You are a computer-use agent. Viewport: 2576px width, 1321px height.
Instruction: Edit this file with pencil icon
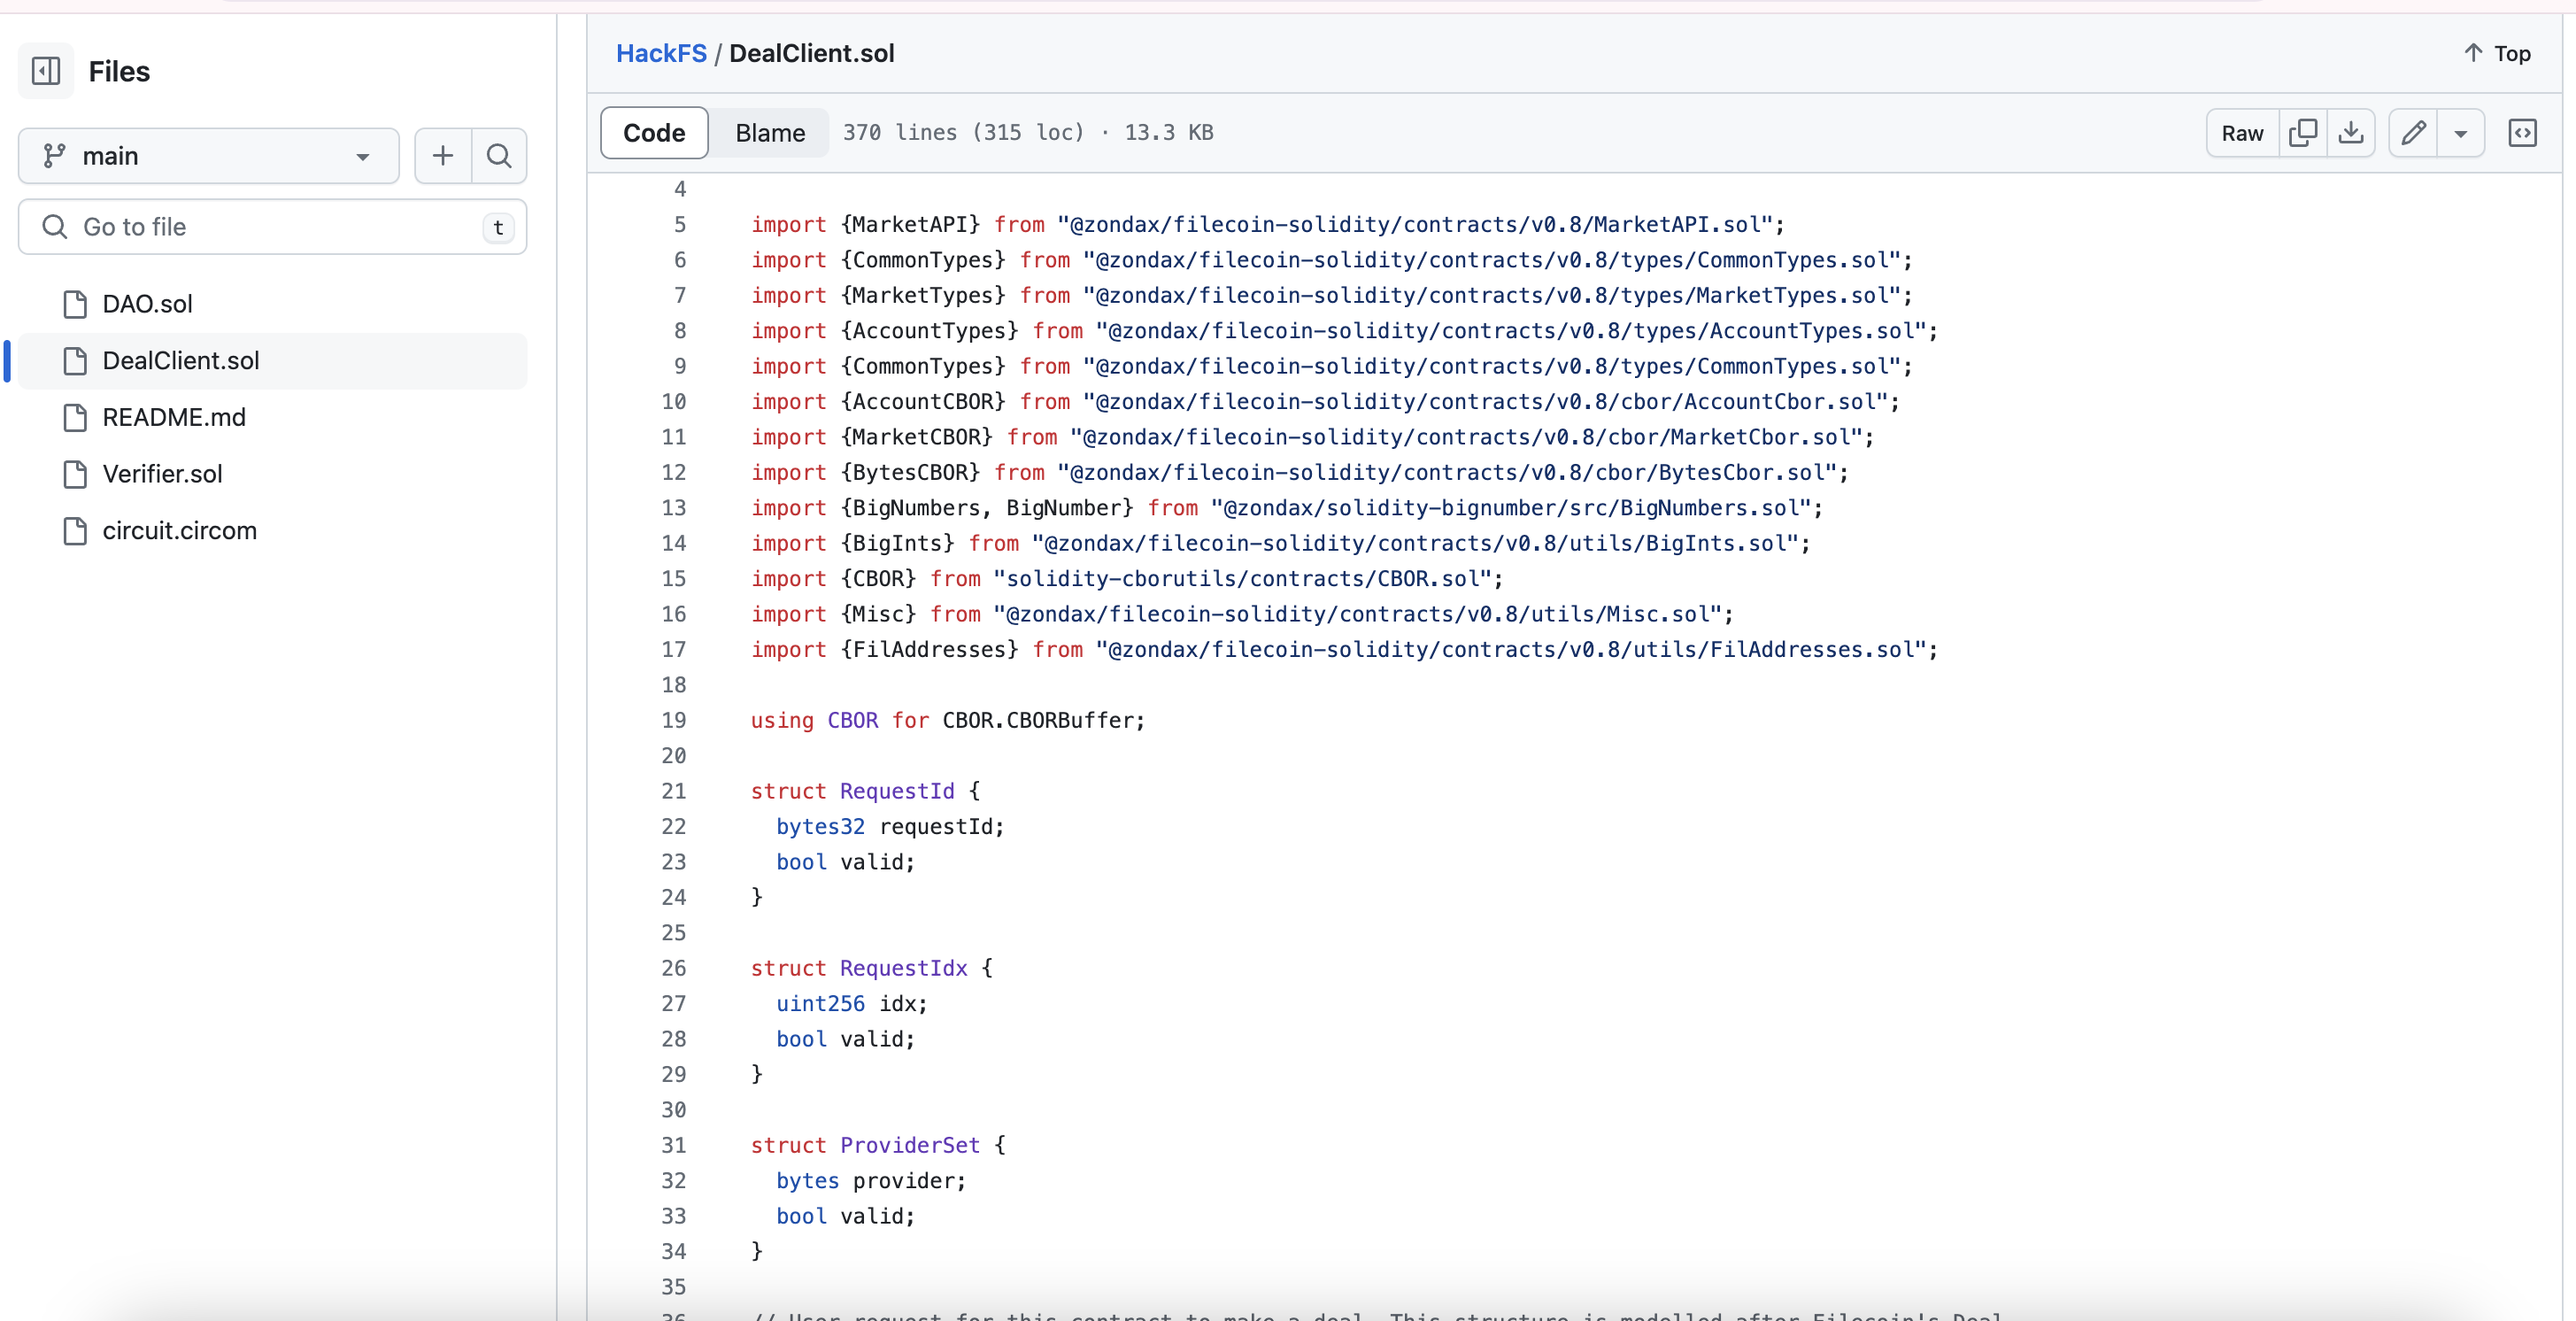coord(2413,133)
